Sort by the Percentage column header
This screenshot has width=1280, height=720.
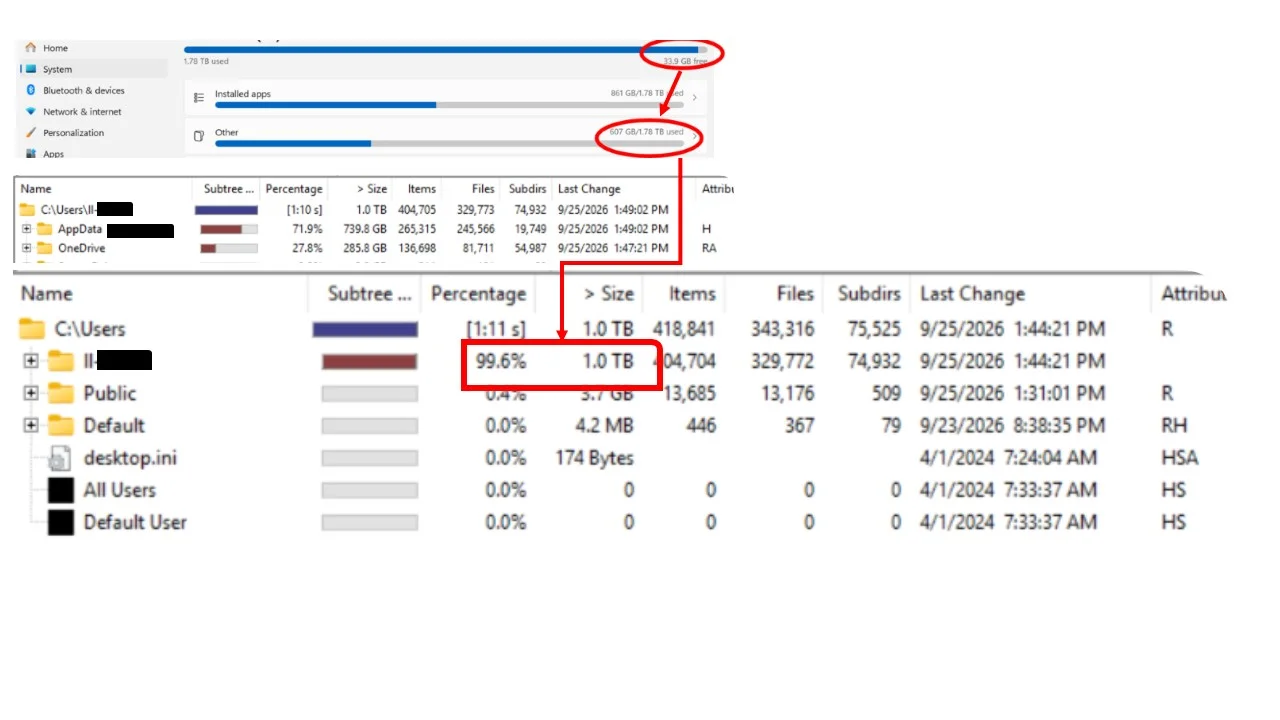478,294
